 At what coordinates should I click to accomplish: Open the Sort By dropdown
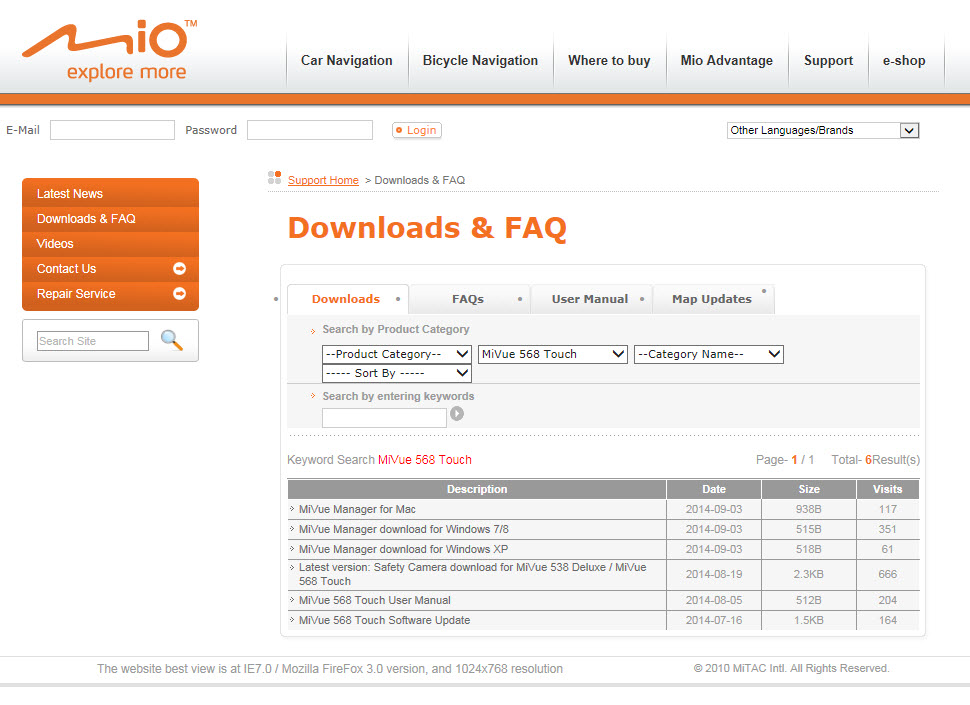[397, 374]
